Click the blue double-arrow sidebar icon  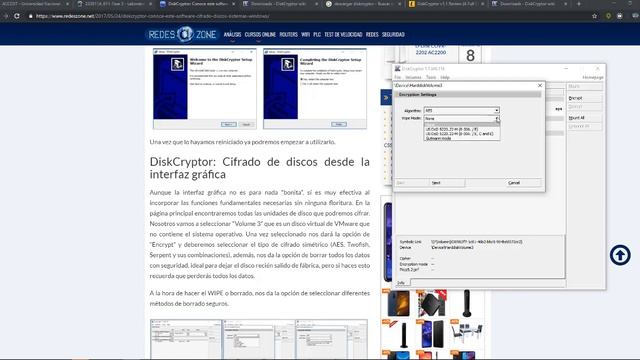386,98
